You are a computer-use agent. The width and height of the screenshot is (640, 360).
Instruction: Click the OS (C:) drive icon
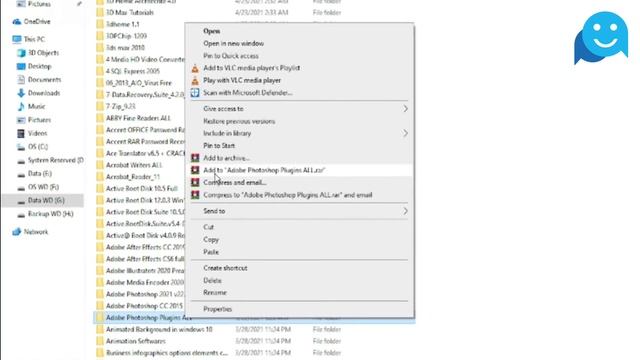[21, 147]
